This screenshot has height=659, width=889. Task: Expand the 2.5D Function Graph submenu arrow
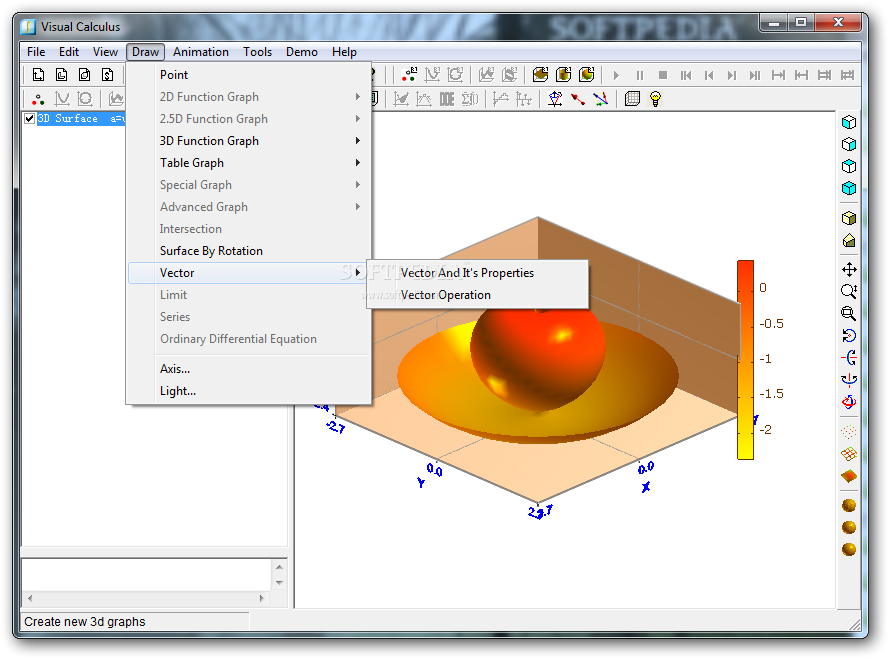[358, 119]
